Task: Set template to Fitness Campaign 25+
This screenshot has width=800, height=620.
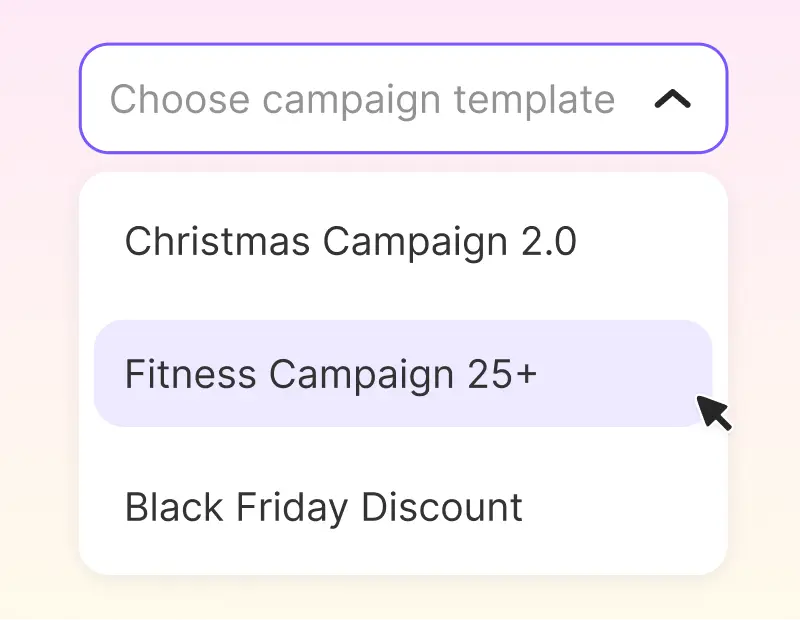Action: 403,374
